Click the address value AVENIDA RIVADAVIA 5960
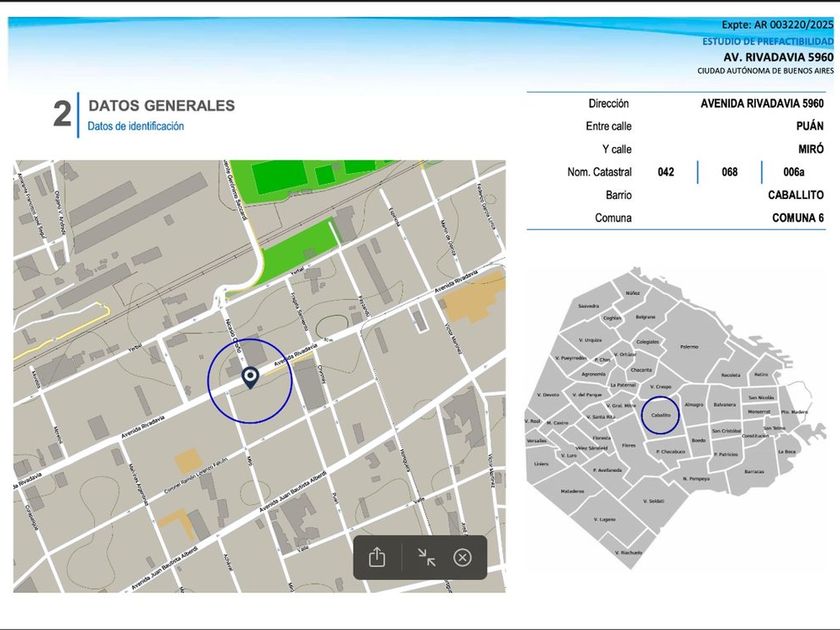Viewport: 840px width, 630px height. (x=762, y=103)
